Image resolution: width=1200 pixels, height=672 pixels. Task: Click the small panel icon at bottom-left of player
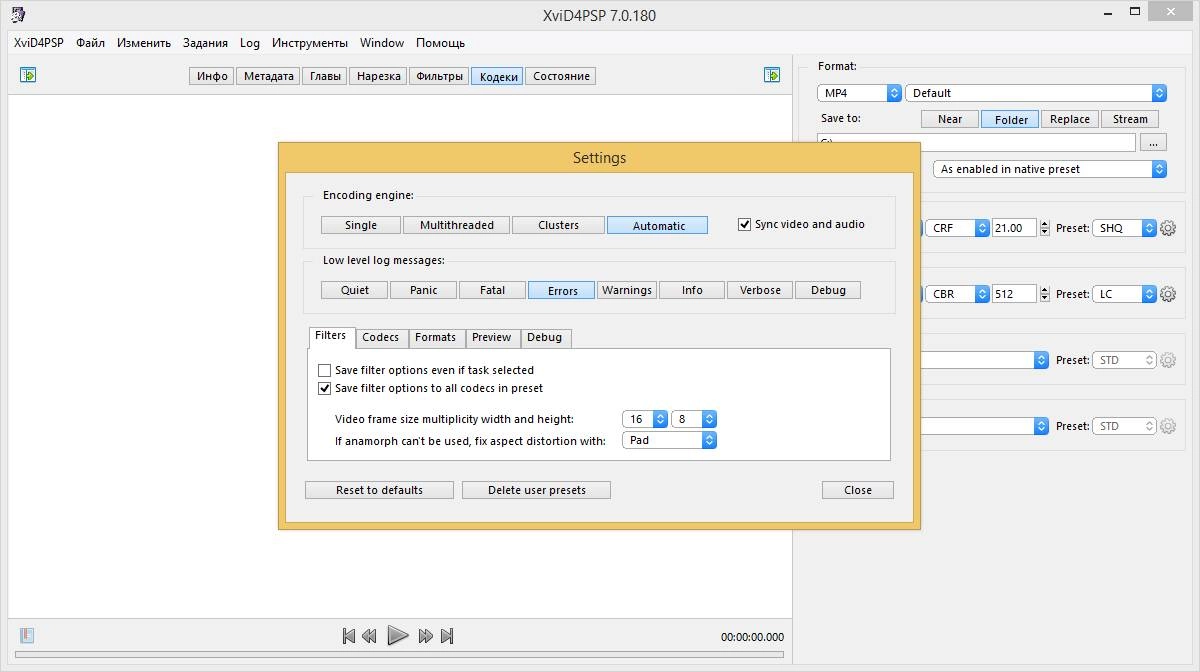click(27, 635)
